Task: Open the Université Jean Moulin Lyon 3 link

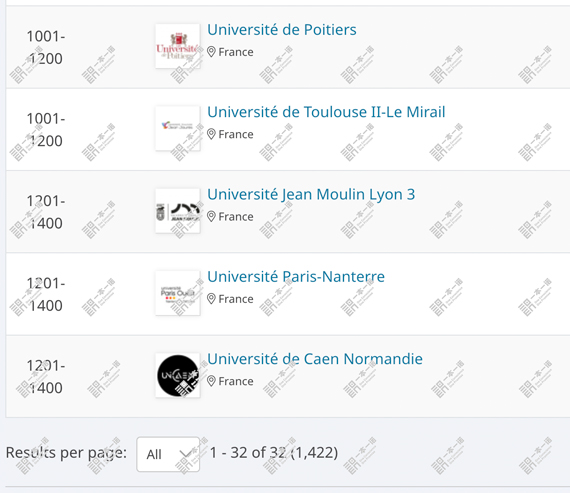Action: tap(311, 195)
